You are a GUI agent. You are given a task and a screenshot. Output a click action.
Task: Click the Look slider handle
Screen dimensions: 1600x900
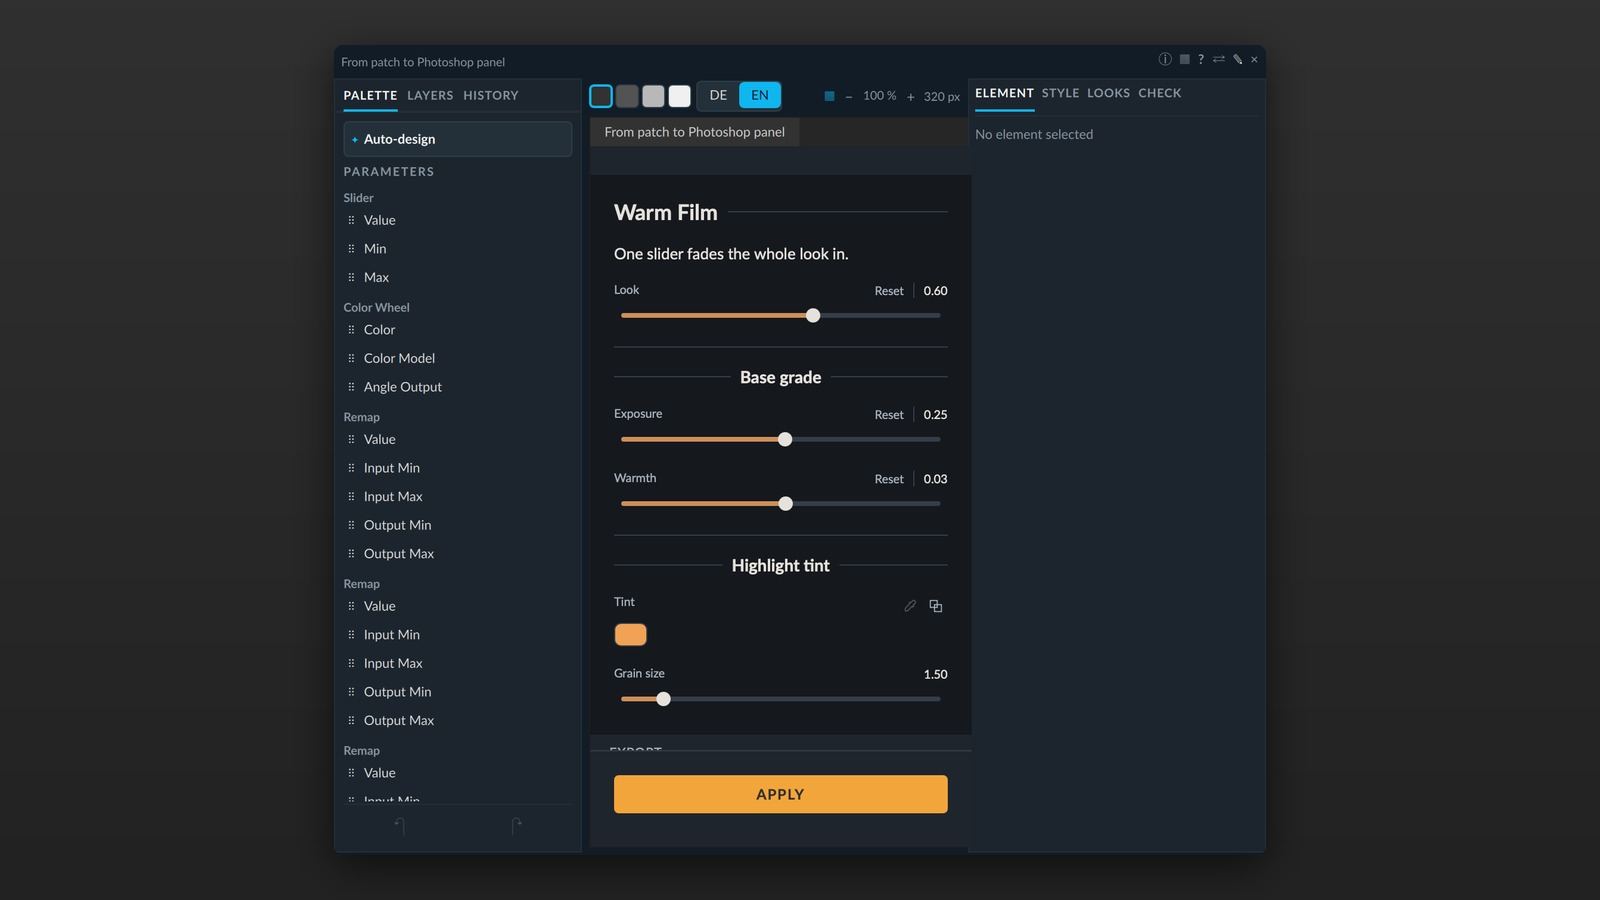(x=813, y=316)
